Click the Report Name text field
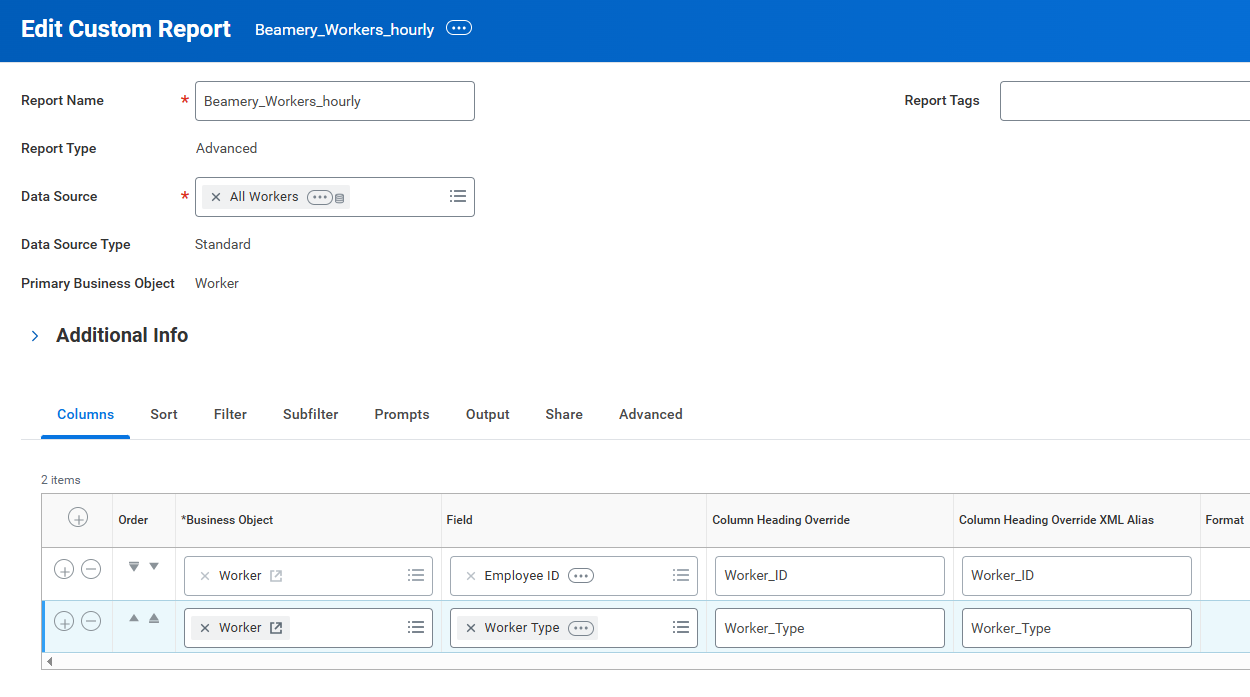Viewport: 1250px width, 697px height. 334,101
